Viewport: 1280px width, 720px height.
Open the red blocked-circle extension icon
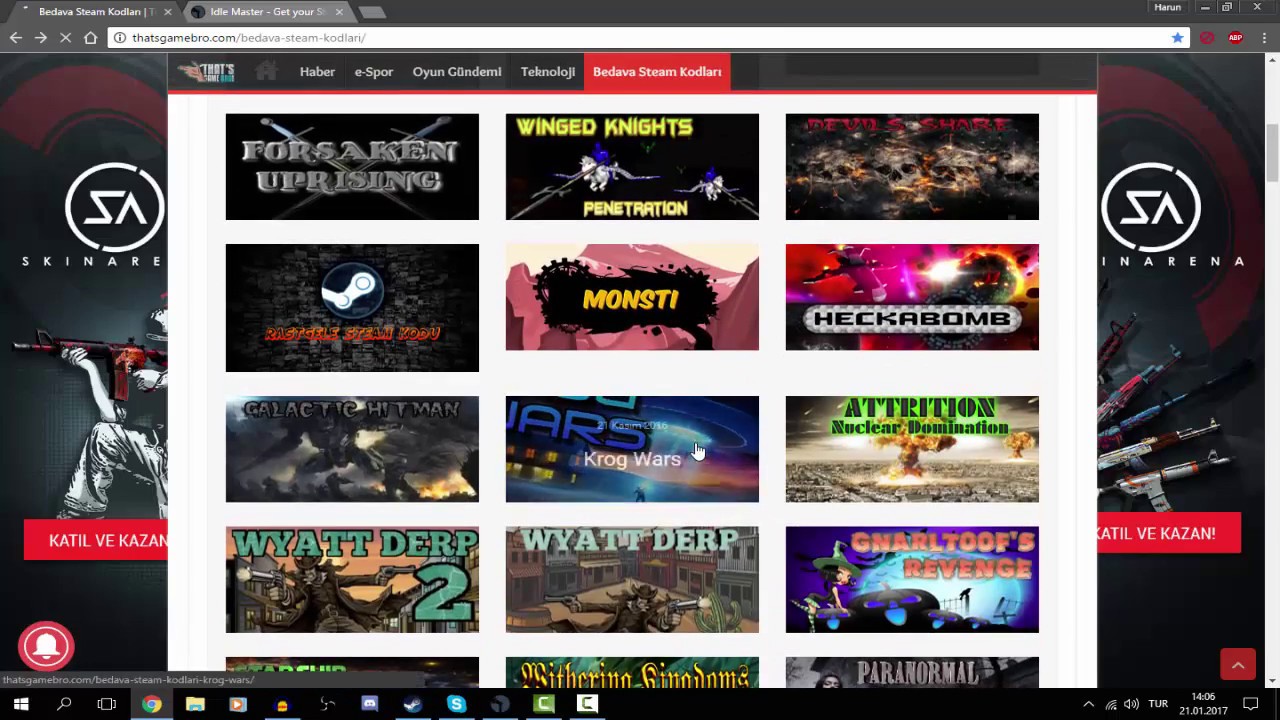click(1207, 38)
